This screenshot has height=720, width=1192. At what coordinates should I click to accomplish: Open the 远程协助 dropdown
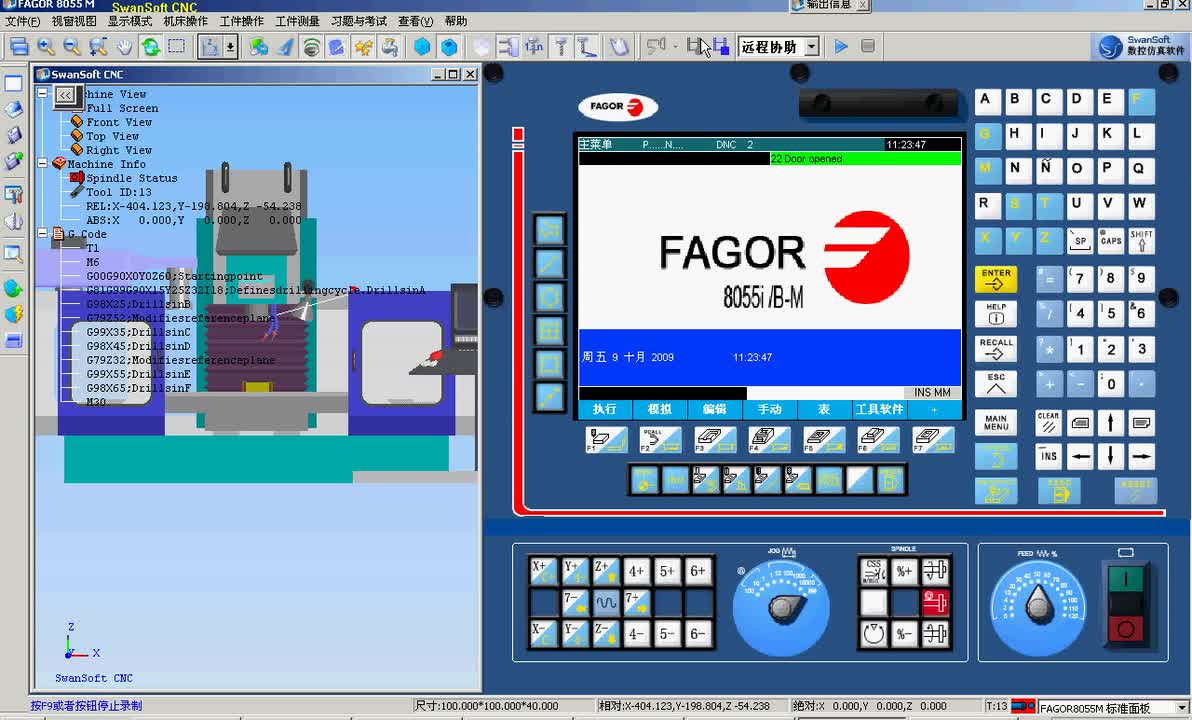(x=811, y=47)
